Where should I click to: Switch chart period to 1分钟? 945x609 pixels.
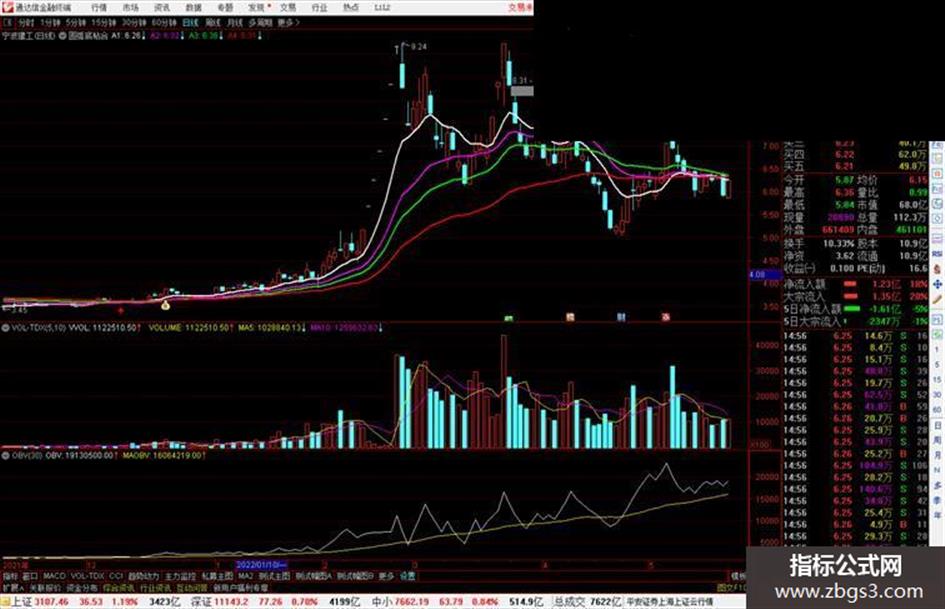50,22
